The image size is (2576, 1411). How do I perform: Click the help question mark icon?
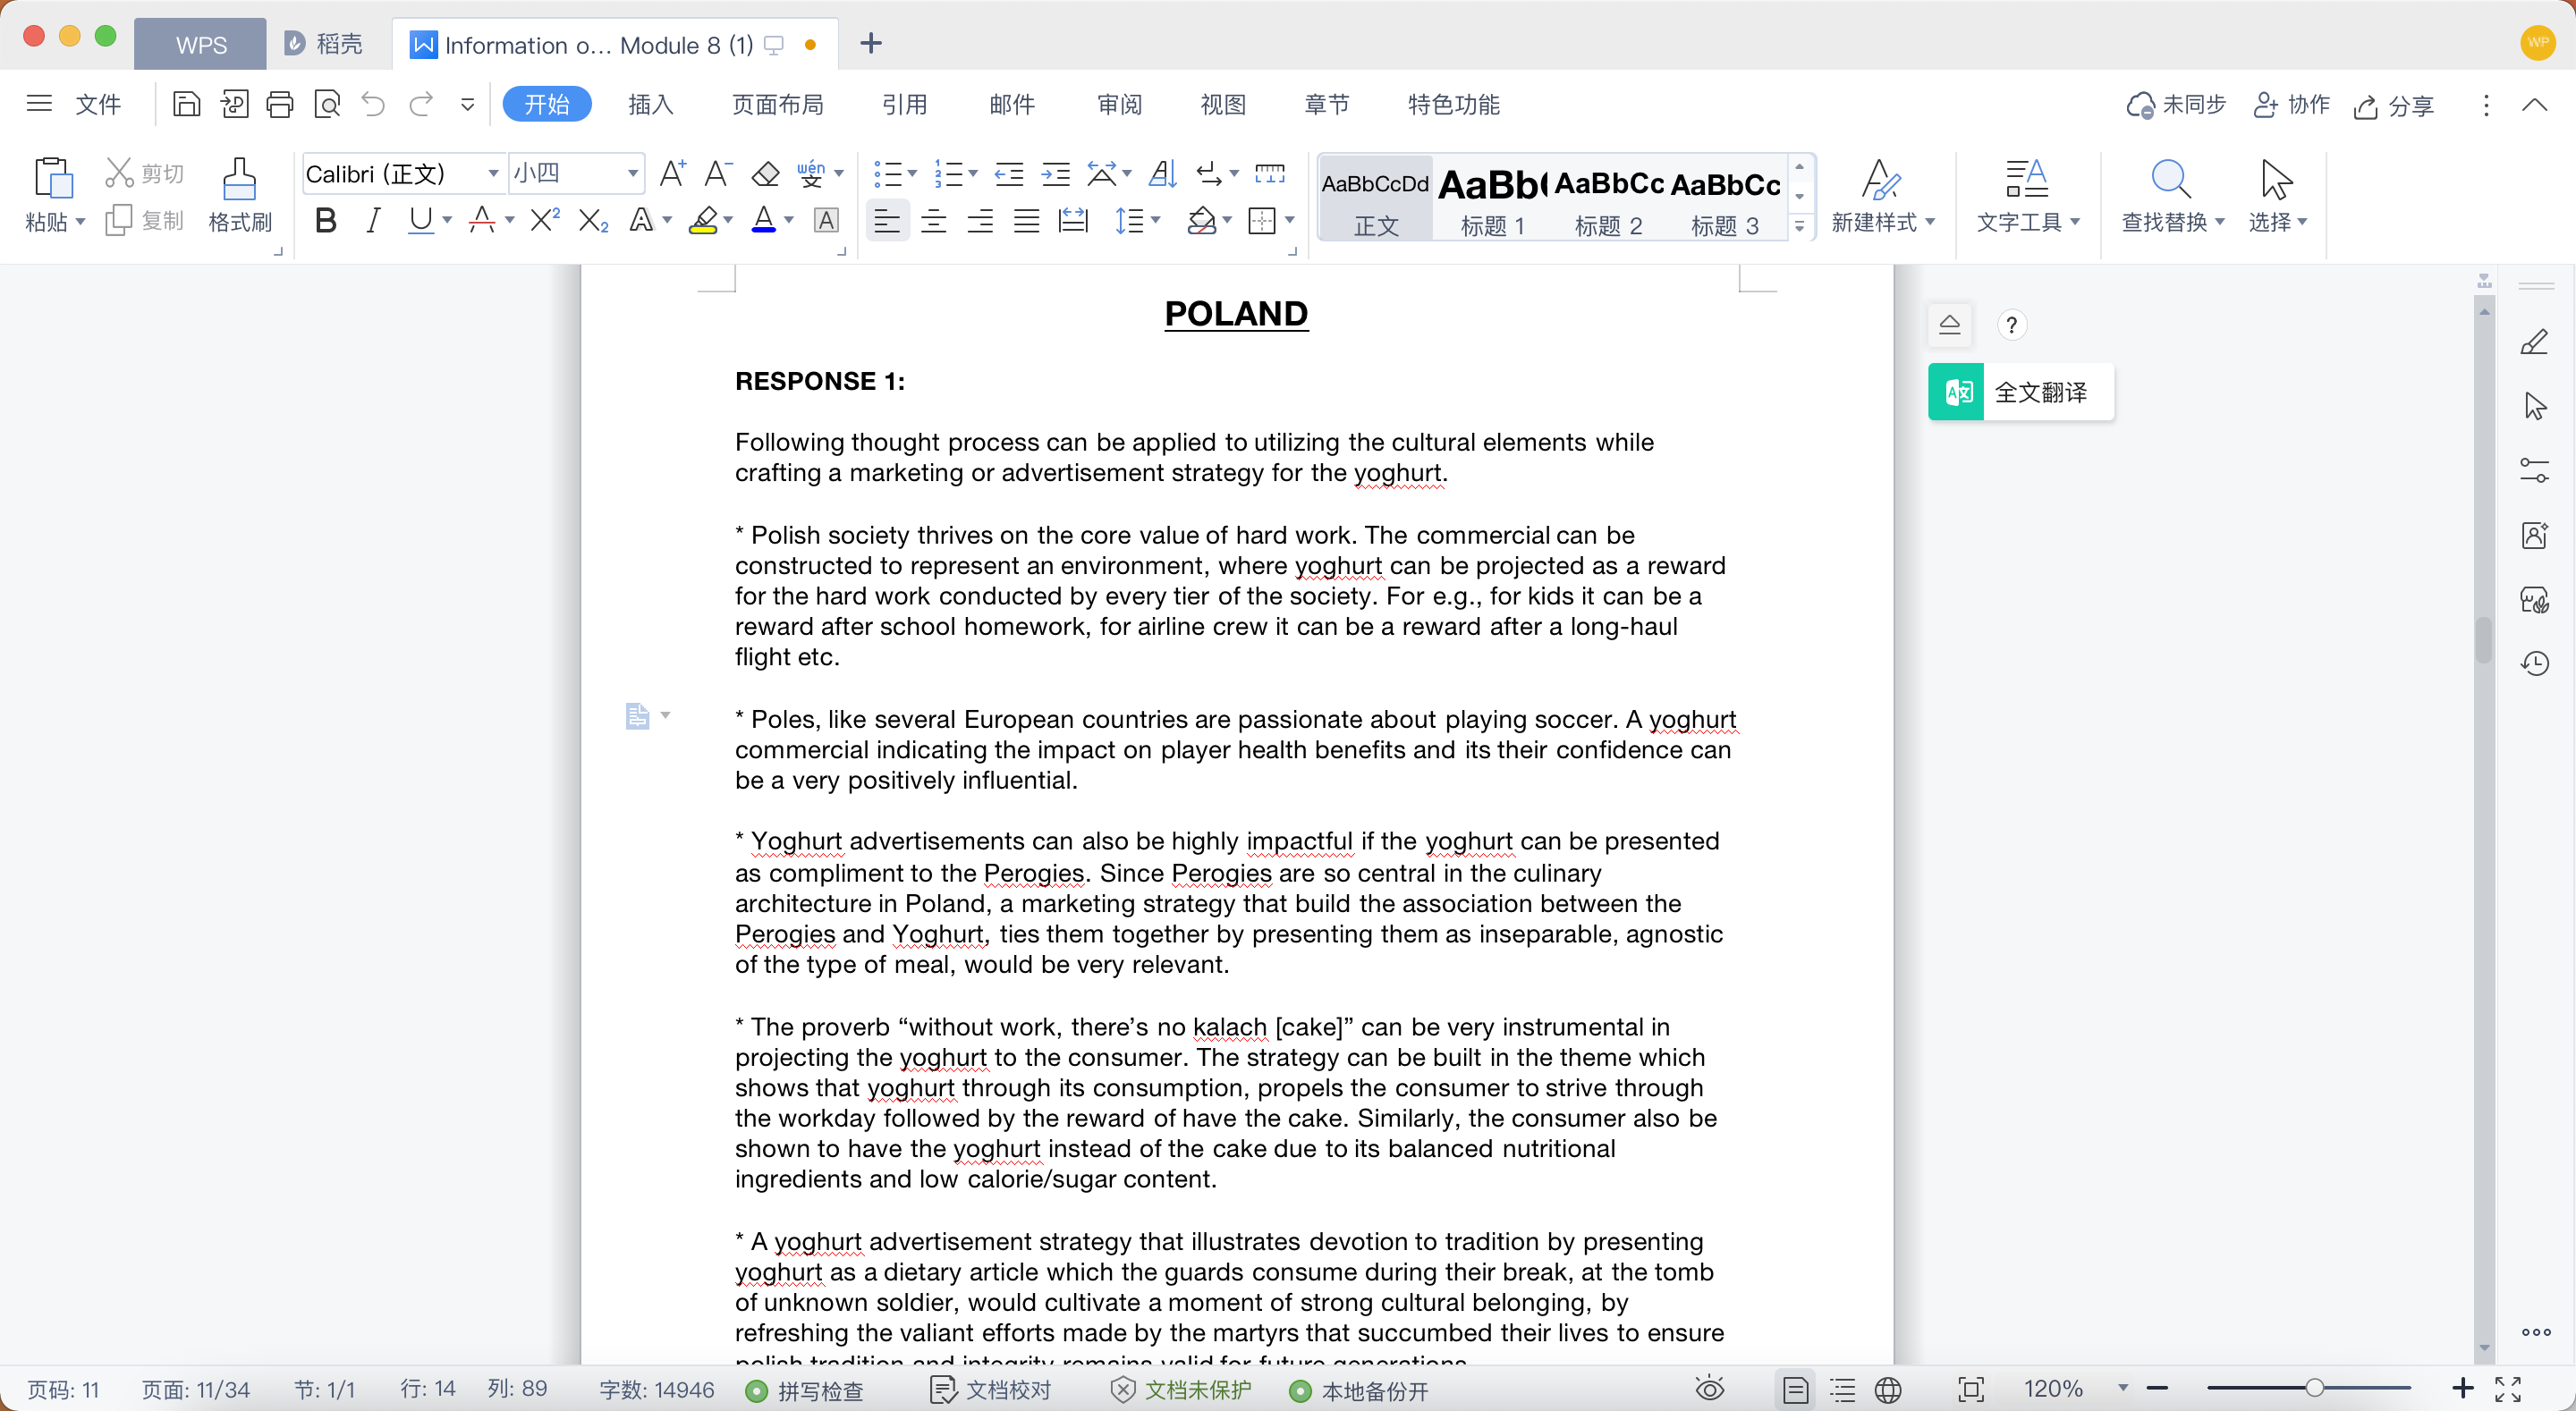pos(2011,325)
